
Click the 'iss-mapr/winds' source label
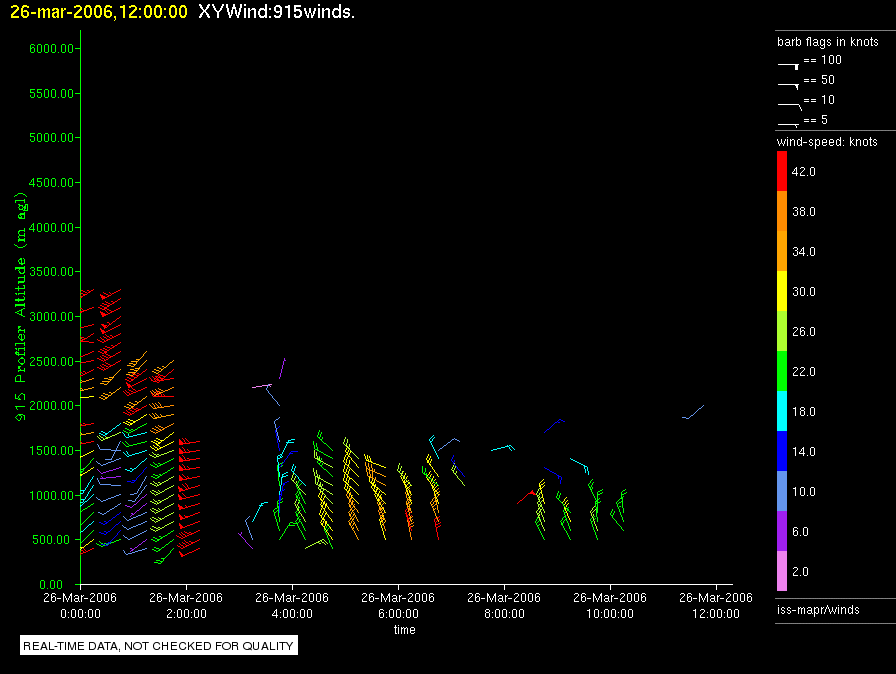[x=818, y=609]
